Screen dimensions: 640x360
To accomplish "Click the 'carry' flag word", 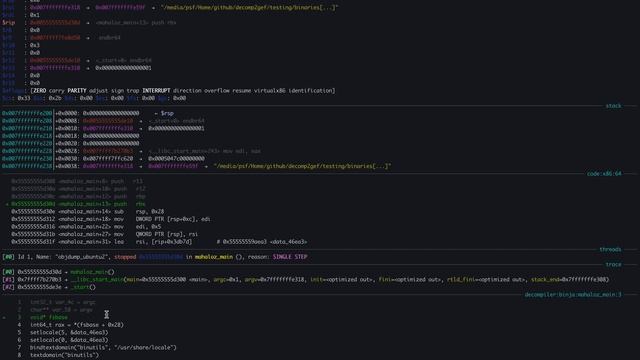I will 57,91.
